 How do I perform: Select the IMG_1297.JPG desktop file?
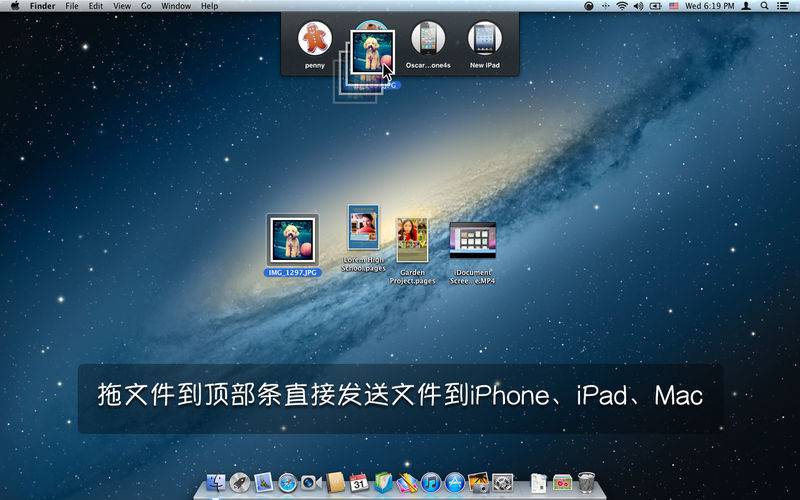[x=293, y=245]
